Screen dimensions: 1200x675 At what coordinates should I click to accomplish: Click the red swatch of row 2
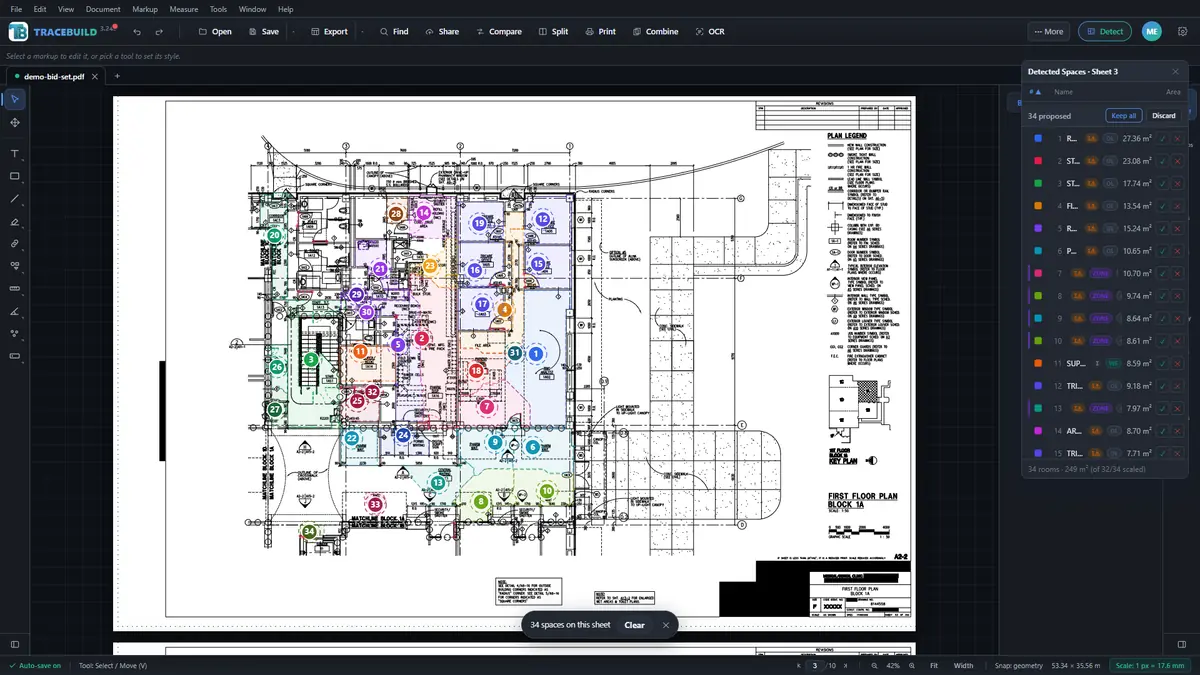click(x=1039, y=161)
